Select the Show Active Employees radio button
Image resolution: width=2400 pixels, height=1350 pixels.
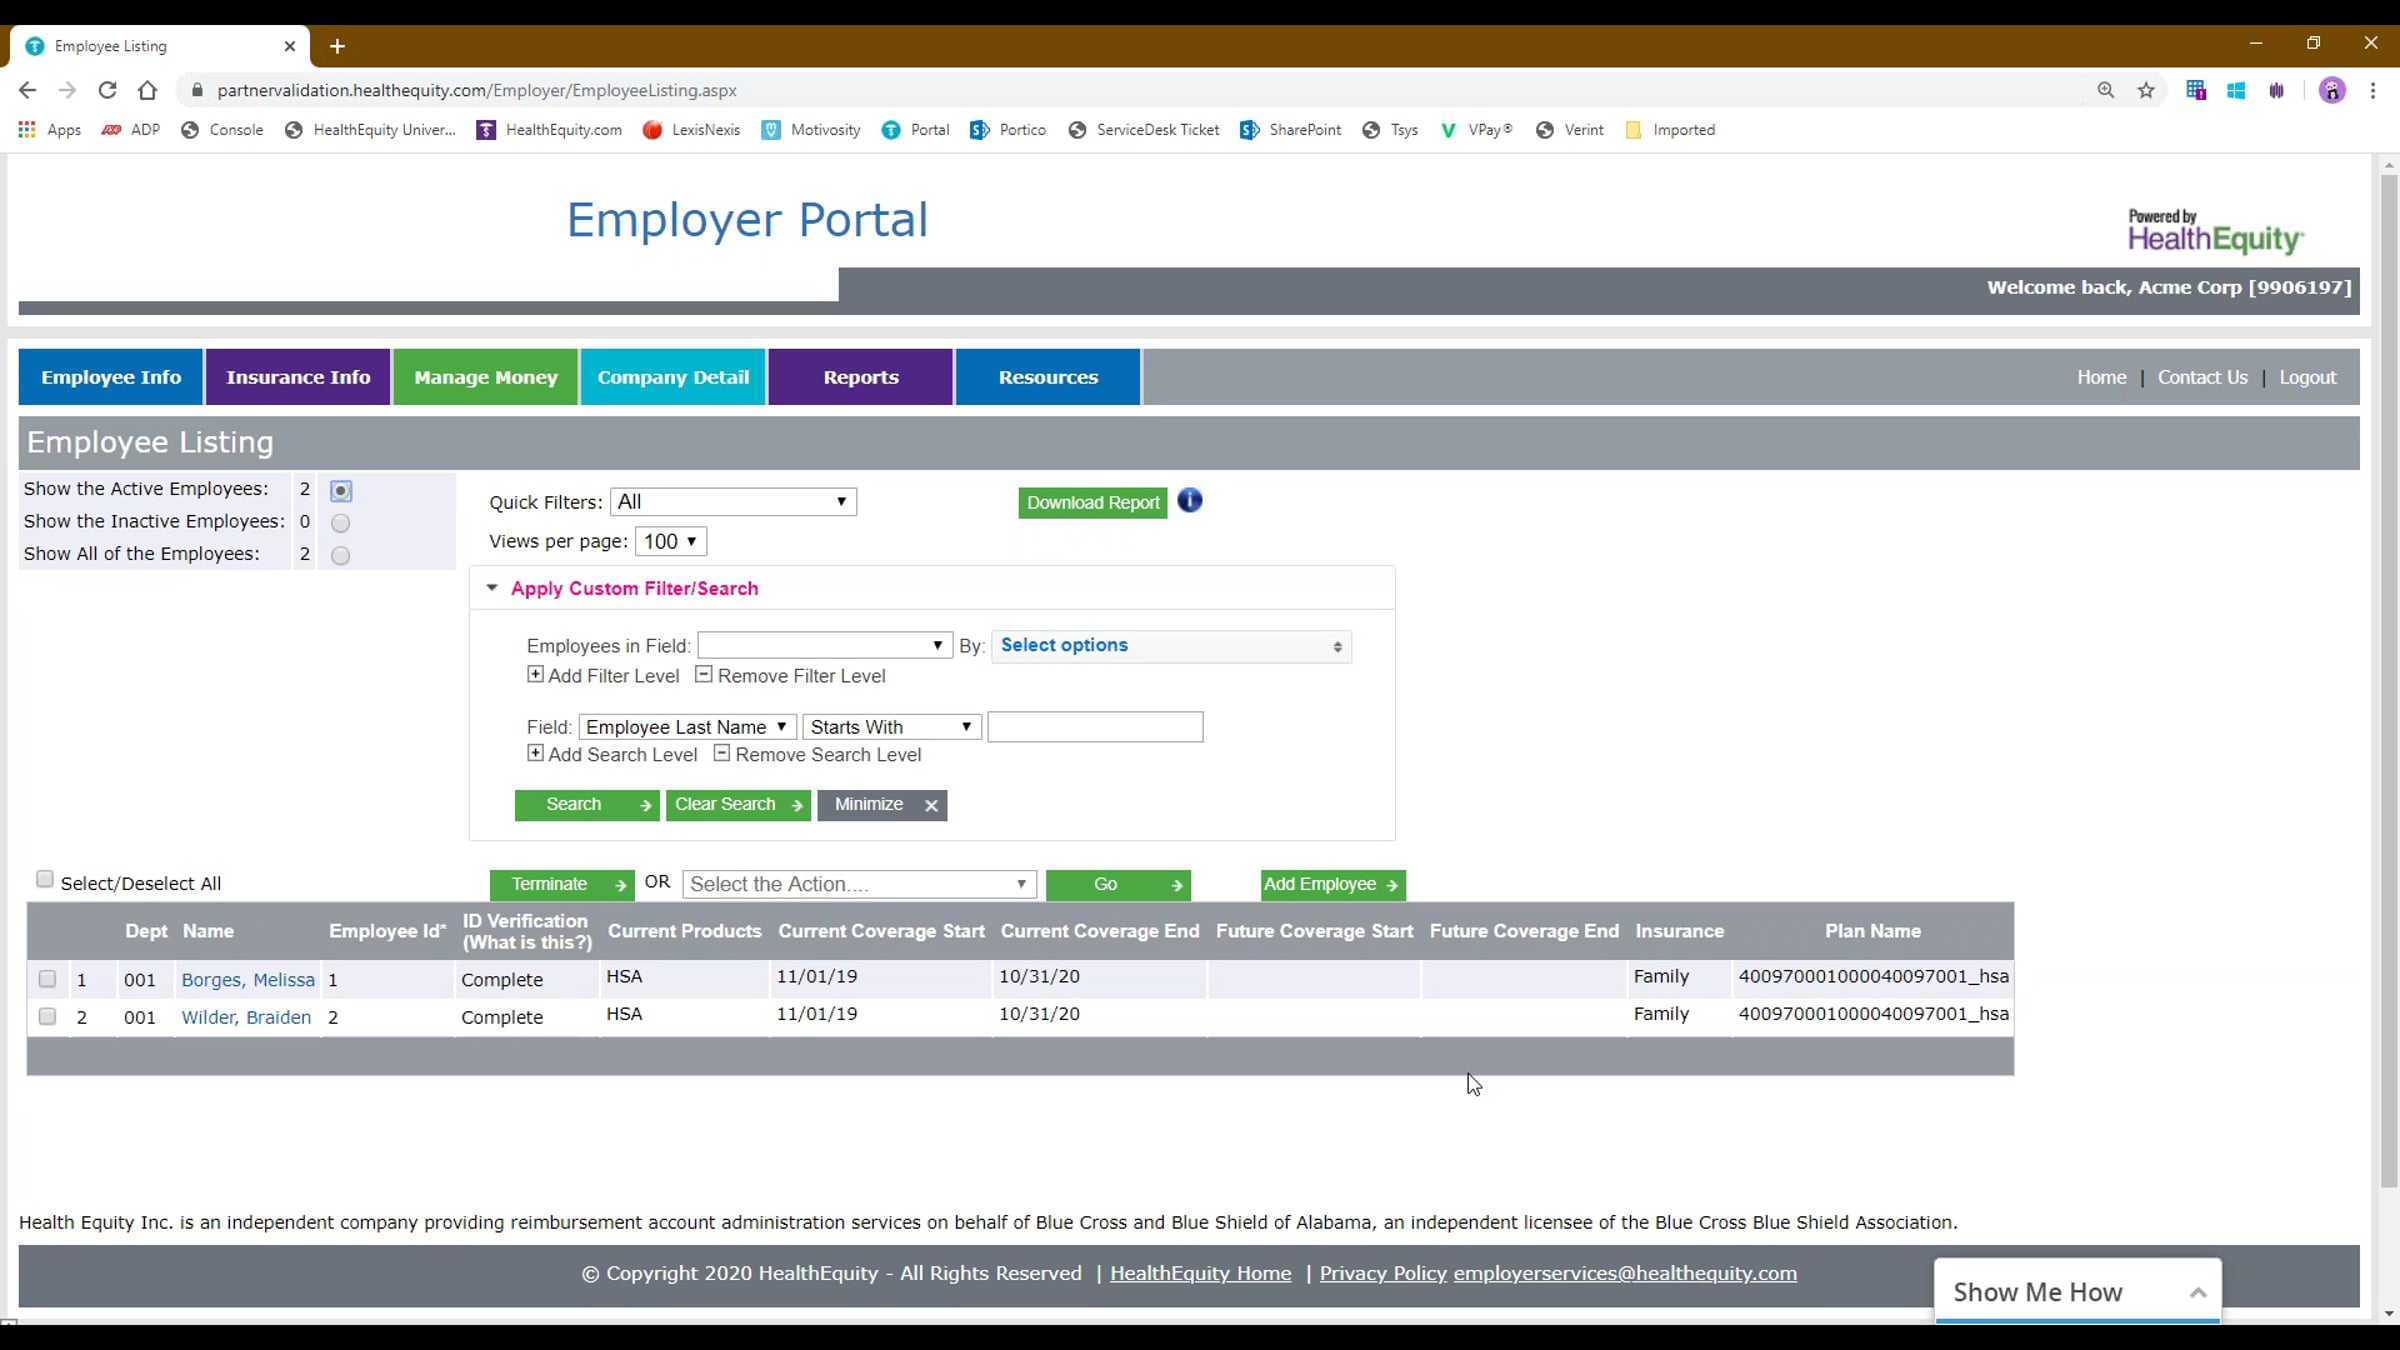[341, 491]
